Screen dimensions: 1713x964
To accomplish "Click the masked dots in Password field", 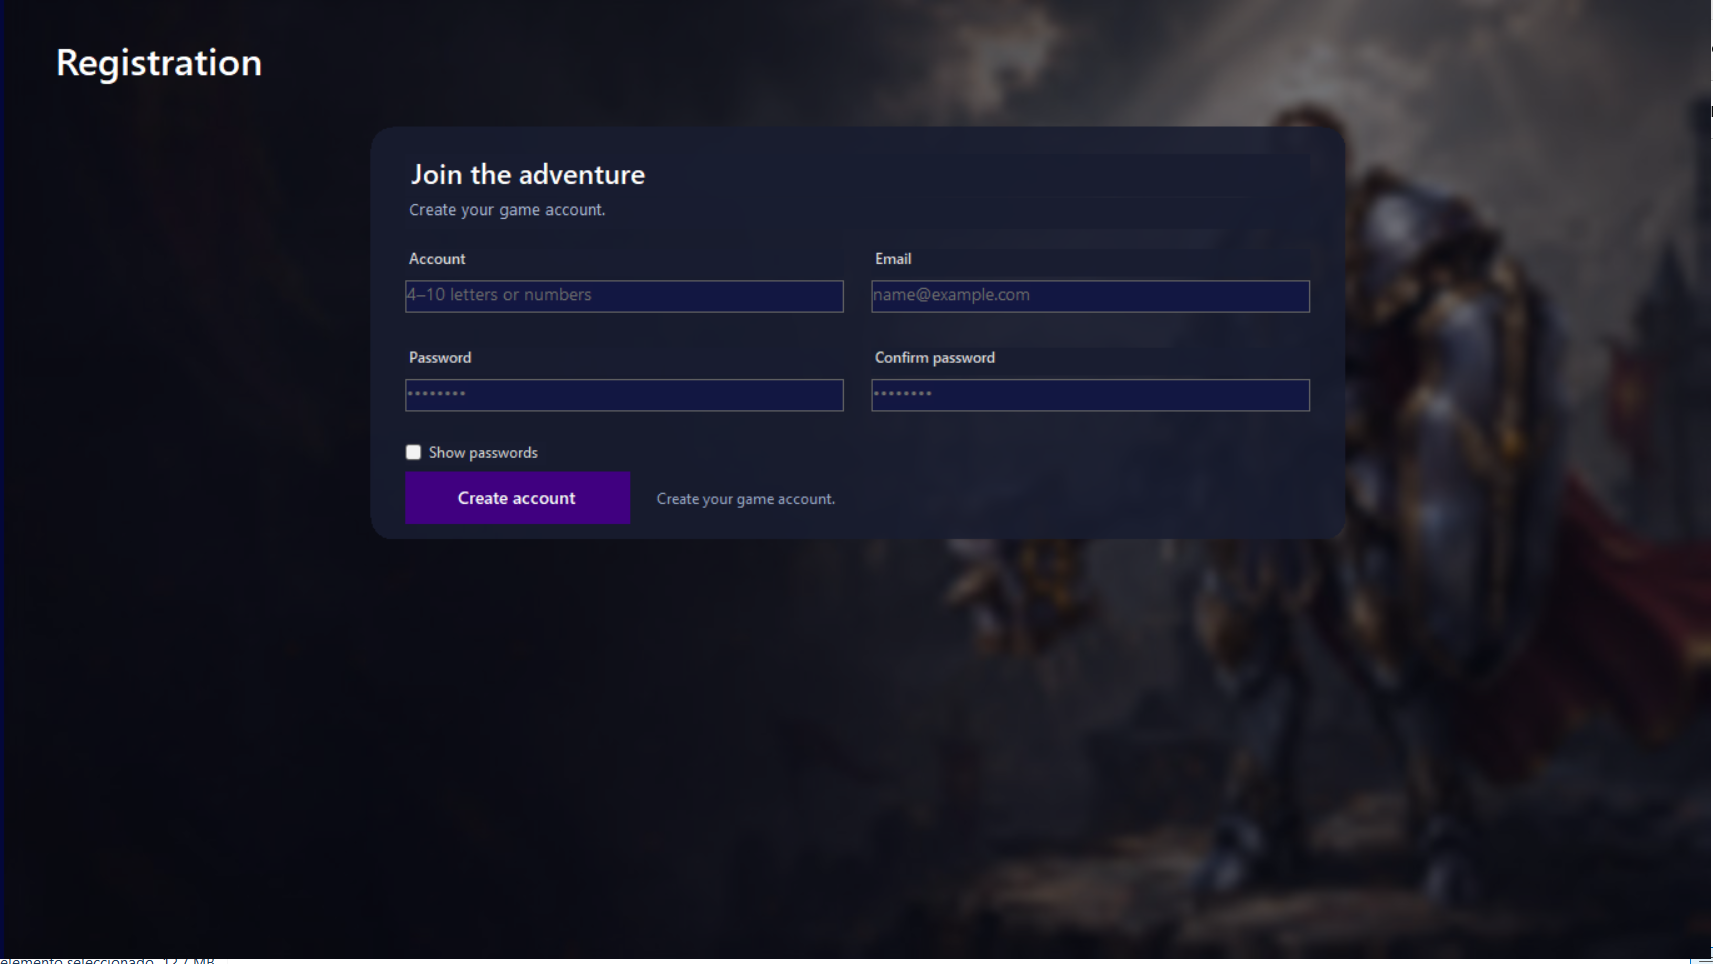I will click(436, 394).
